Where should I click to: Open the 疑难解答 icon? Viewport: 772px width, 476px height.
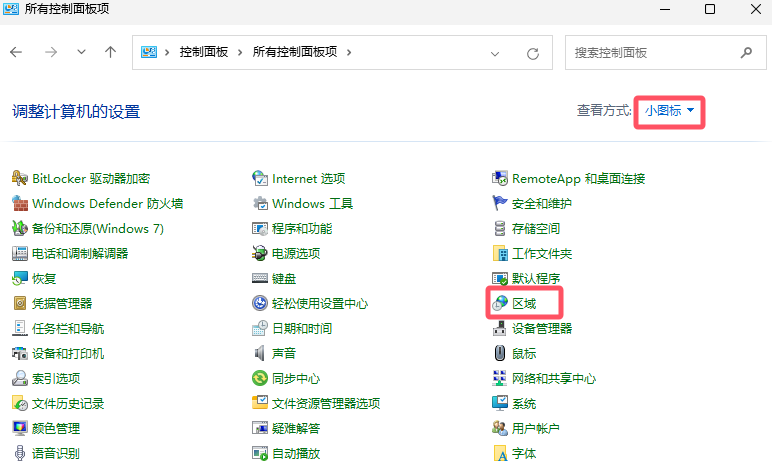click(x=259, y=428)
